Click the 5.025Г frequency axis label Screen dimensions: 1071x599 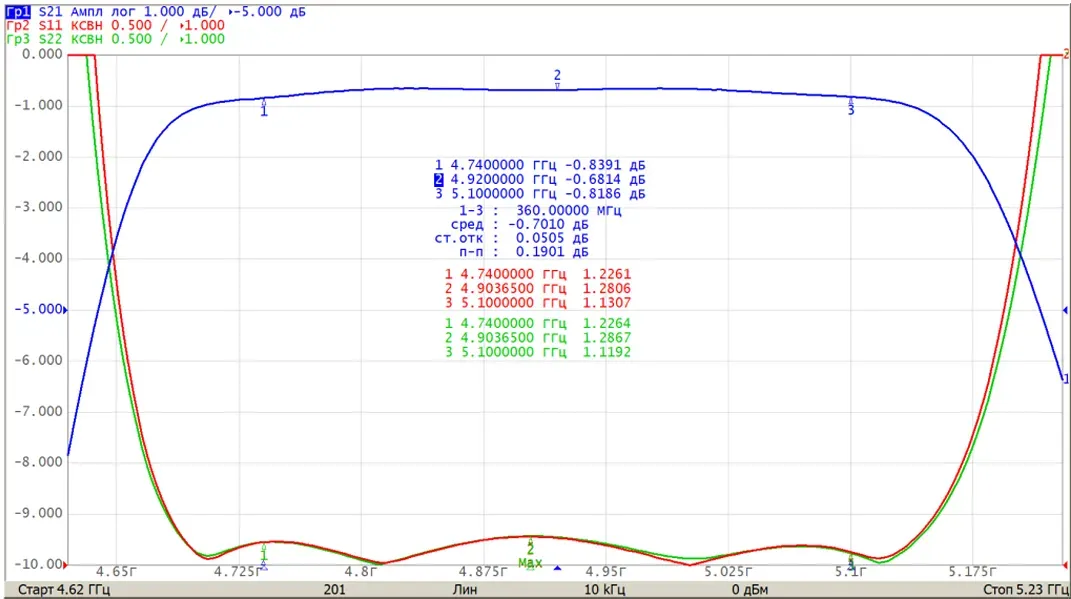pos(728,572)
